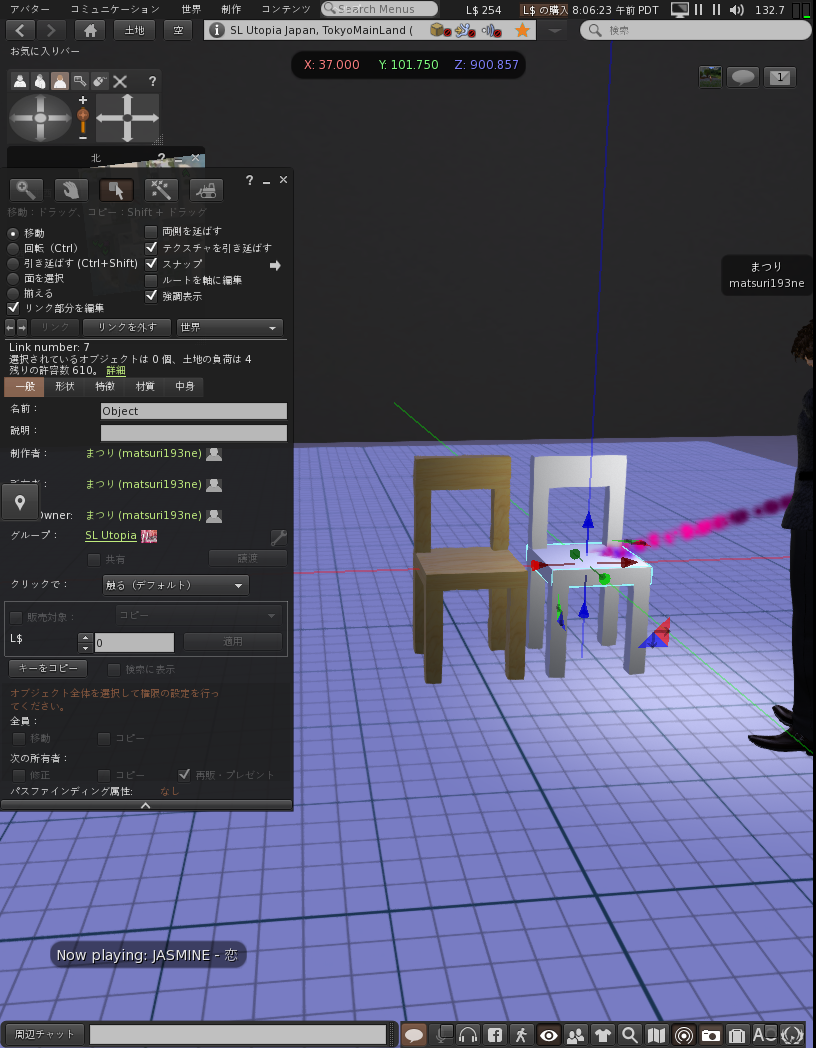Image resolution: width=816 pixels, height=1048 pixels.
Task: Select the 引き延ばす (Ctrl+Shift) radio button
Action: click(x=13, y=263)
